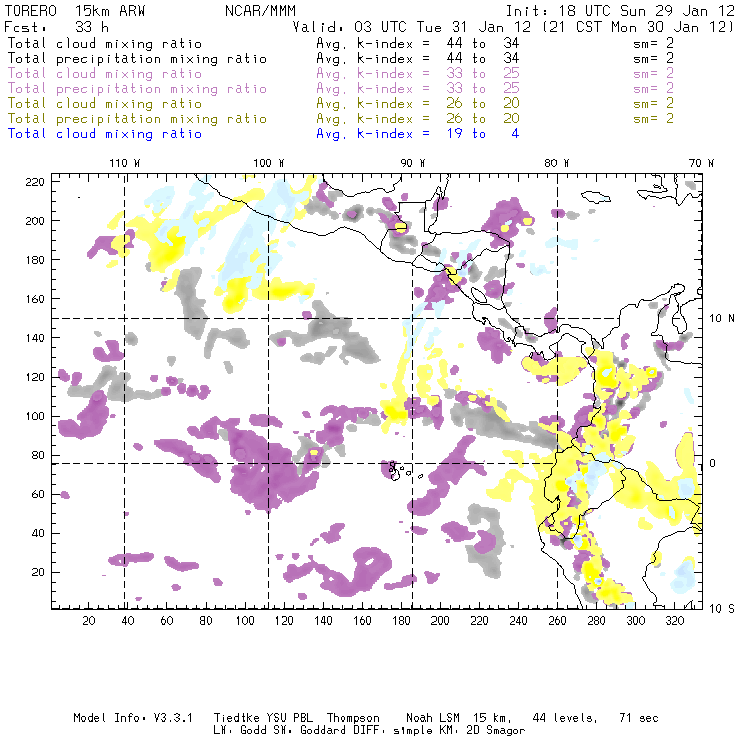Viewport: 740px width, 740px height.
Task: Click the "80 W" longitude label
Action: coord(557,163)
